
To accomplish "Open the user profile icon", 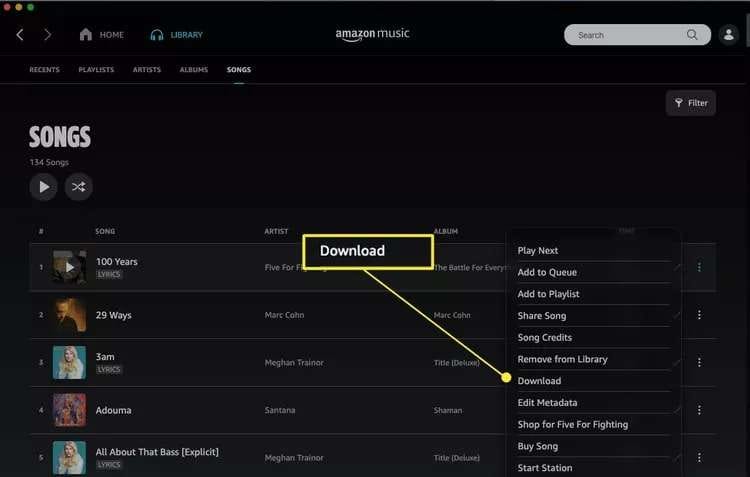I will [728, 34].
